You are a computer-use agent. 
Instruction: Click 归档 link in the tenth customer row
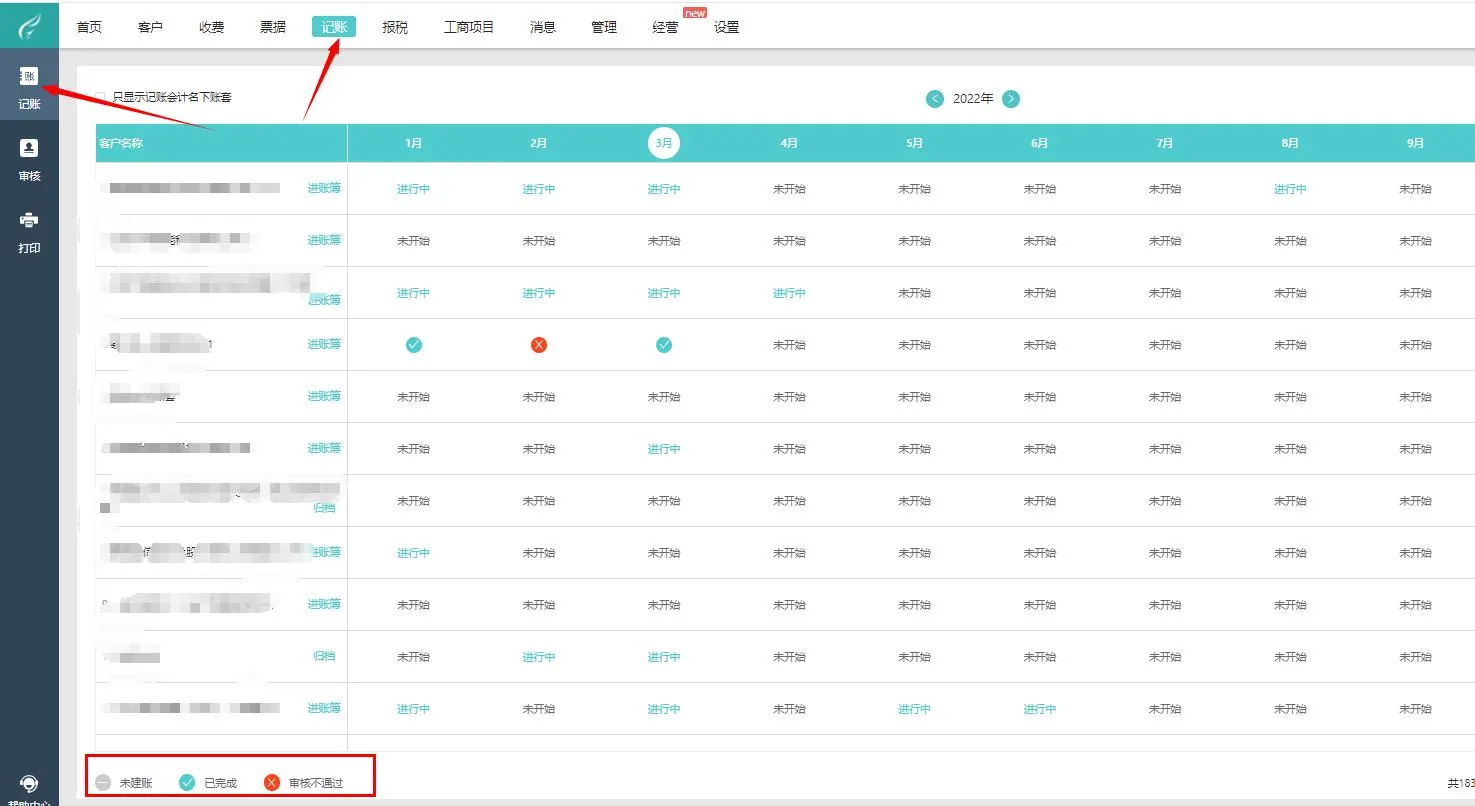pyautogui.click(x=324, y=656)
